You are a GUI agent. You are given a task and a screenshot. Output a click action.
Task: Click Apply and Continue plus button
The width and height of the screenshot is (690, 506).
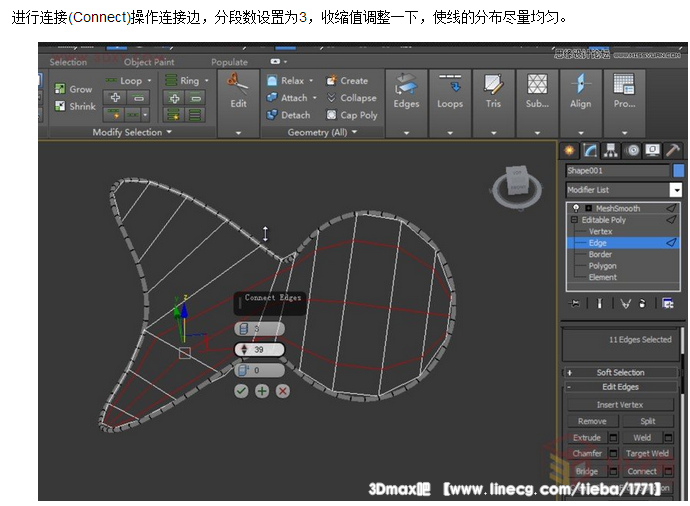(x=262, y=391)
